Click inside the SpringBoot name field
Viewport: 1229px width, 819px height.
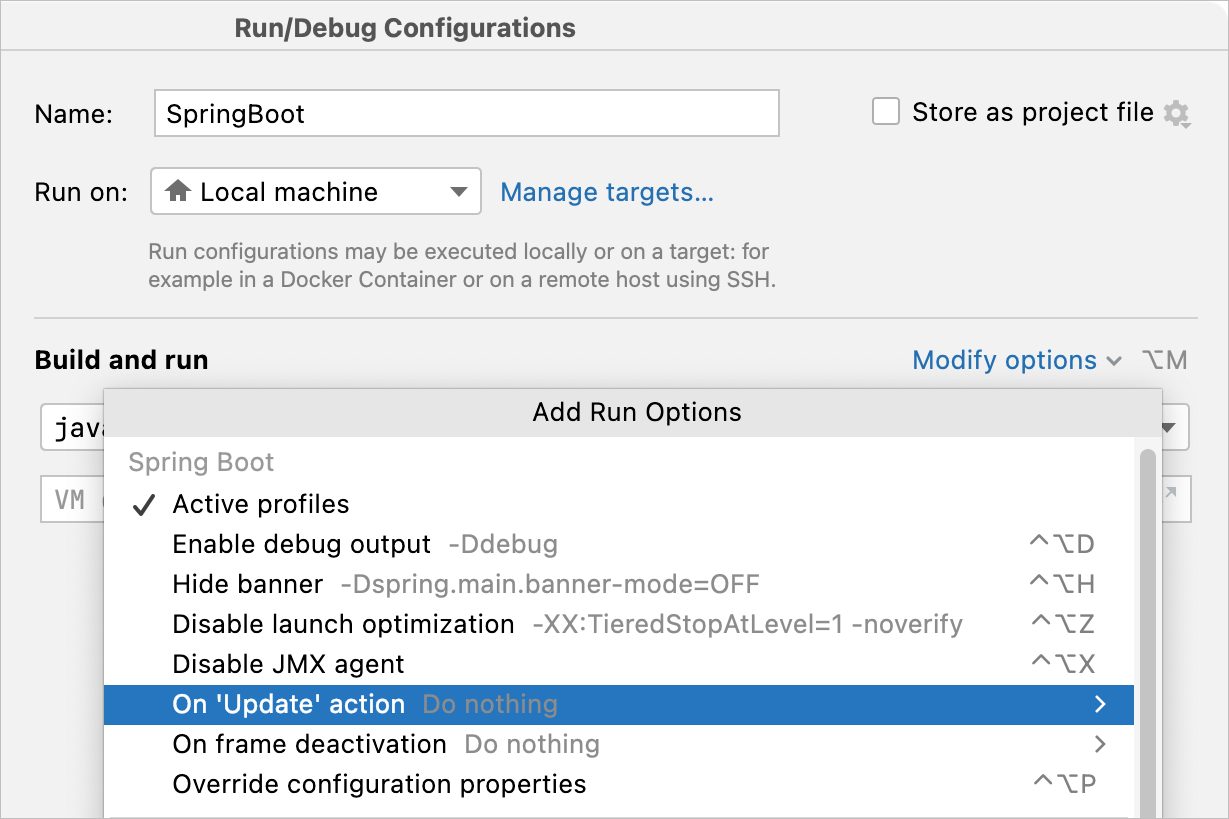pyautogui.click(x=466, y=113)
